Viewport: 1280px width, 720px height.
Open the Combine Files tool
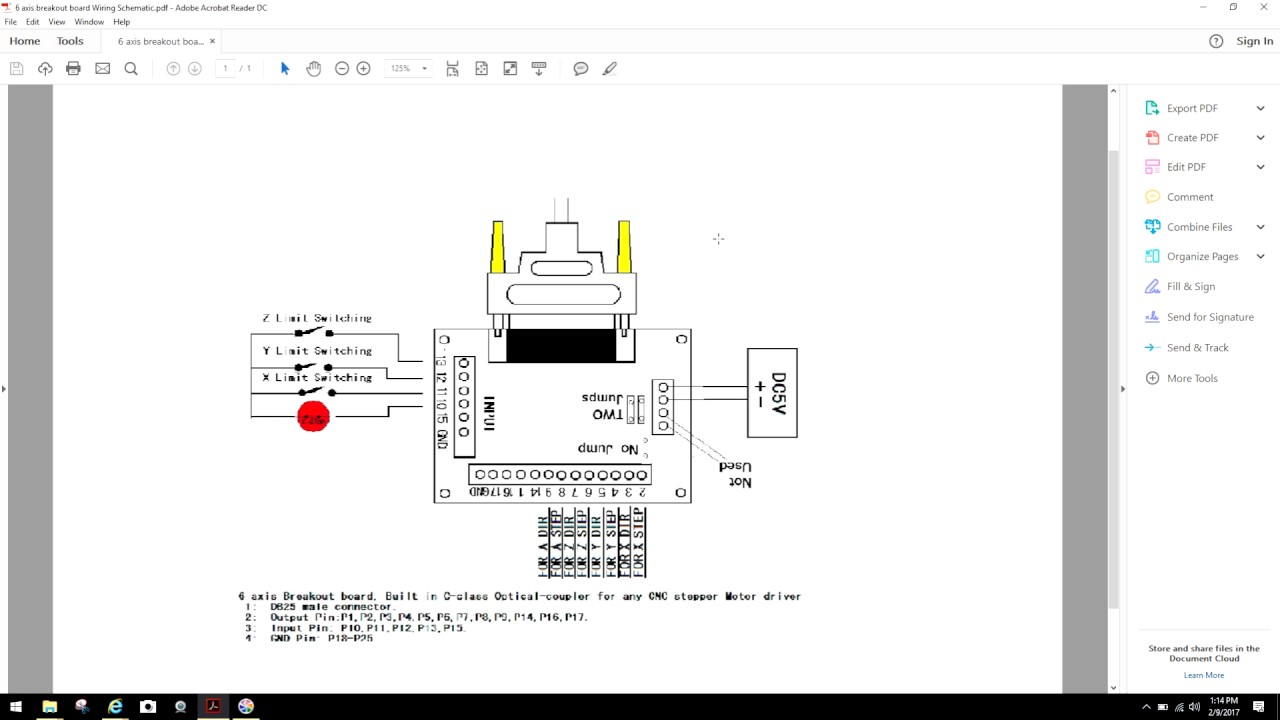[1199, 227]
